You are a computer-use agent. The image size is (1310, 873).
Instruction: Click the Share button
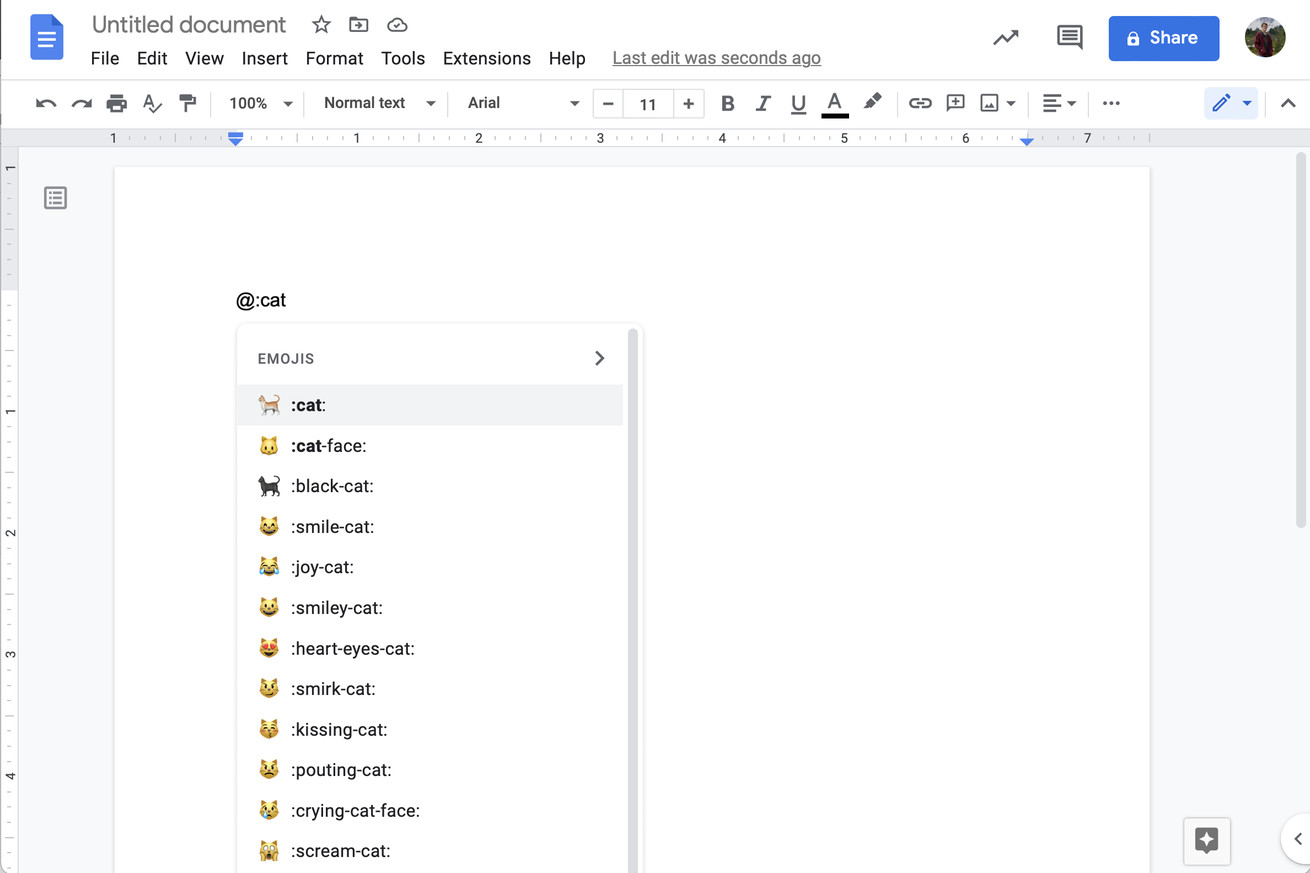point(1164,38)
